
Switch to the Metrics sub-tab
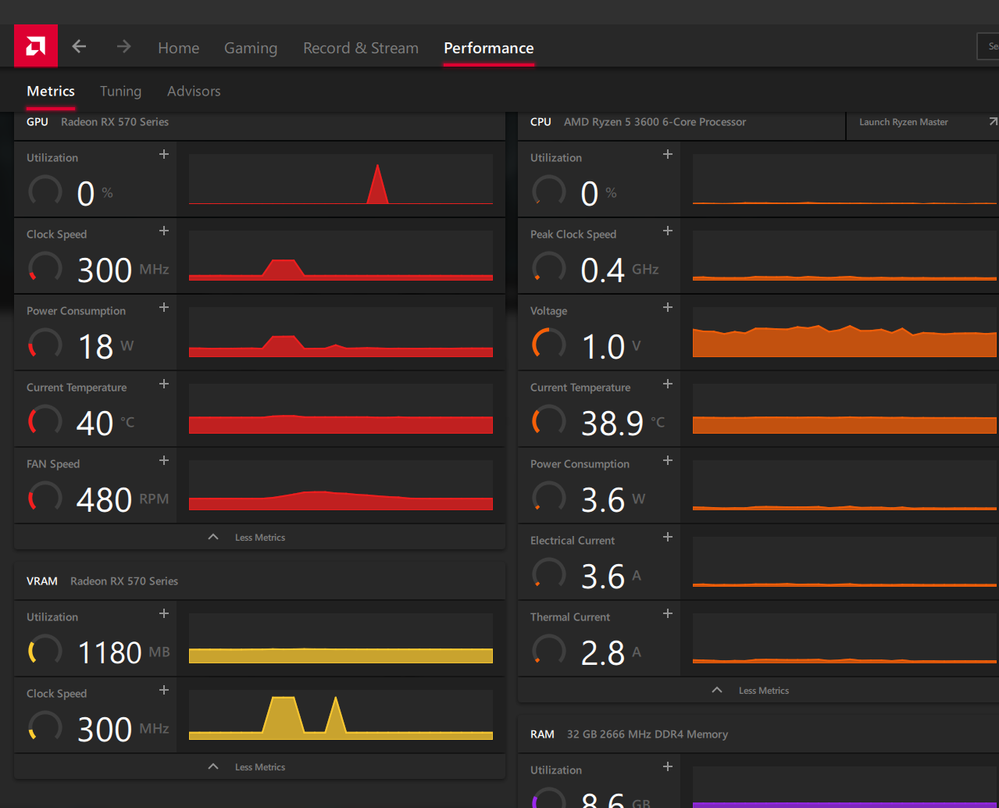click(50, 91)
